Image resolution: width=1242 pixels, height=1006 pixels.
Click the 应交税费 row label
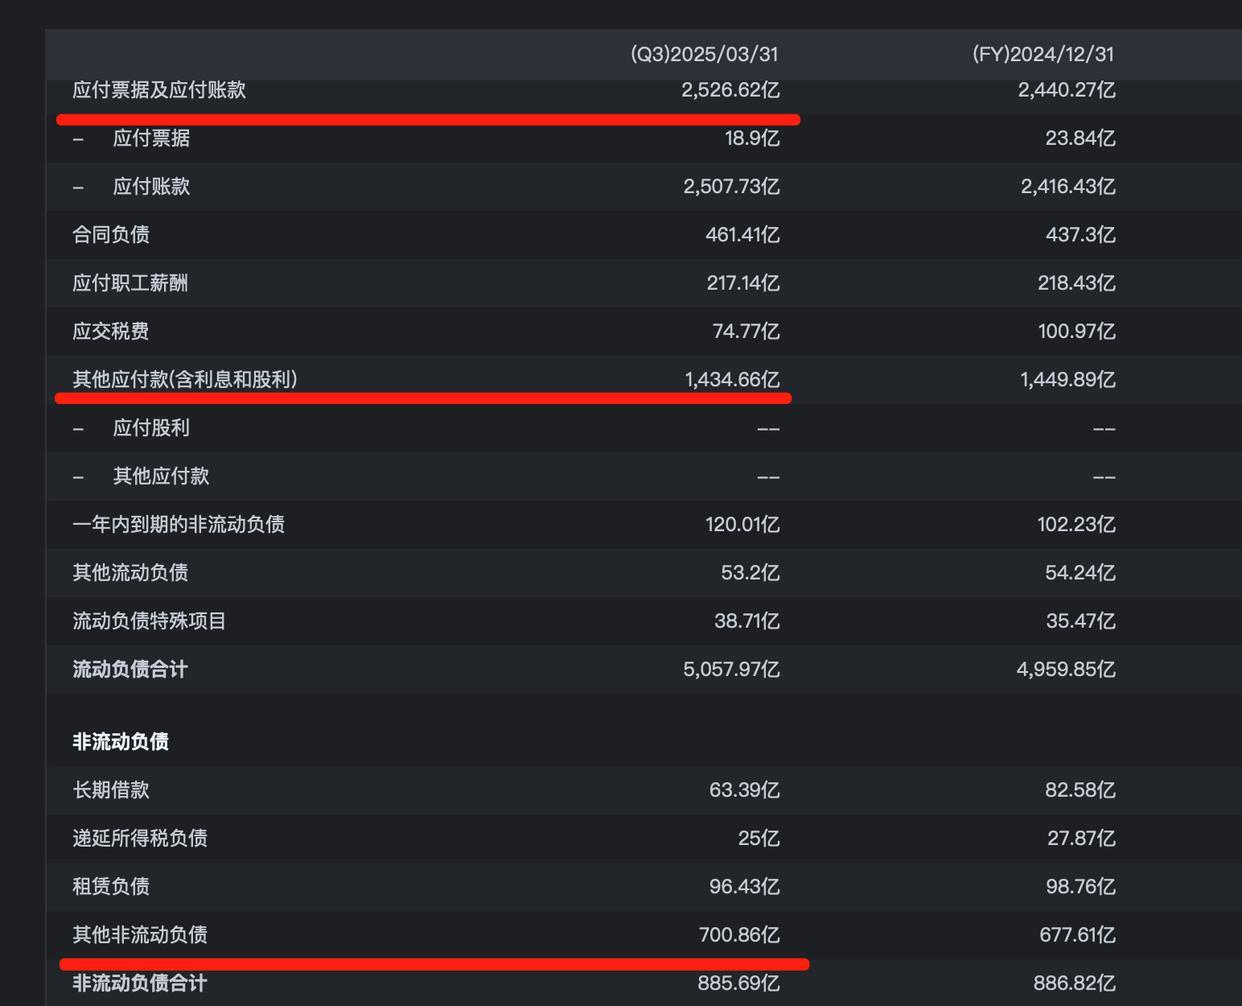111,331
